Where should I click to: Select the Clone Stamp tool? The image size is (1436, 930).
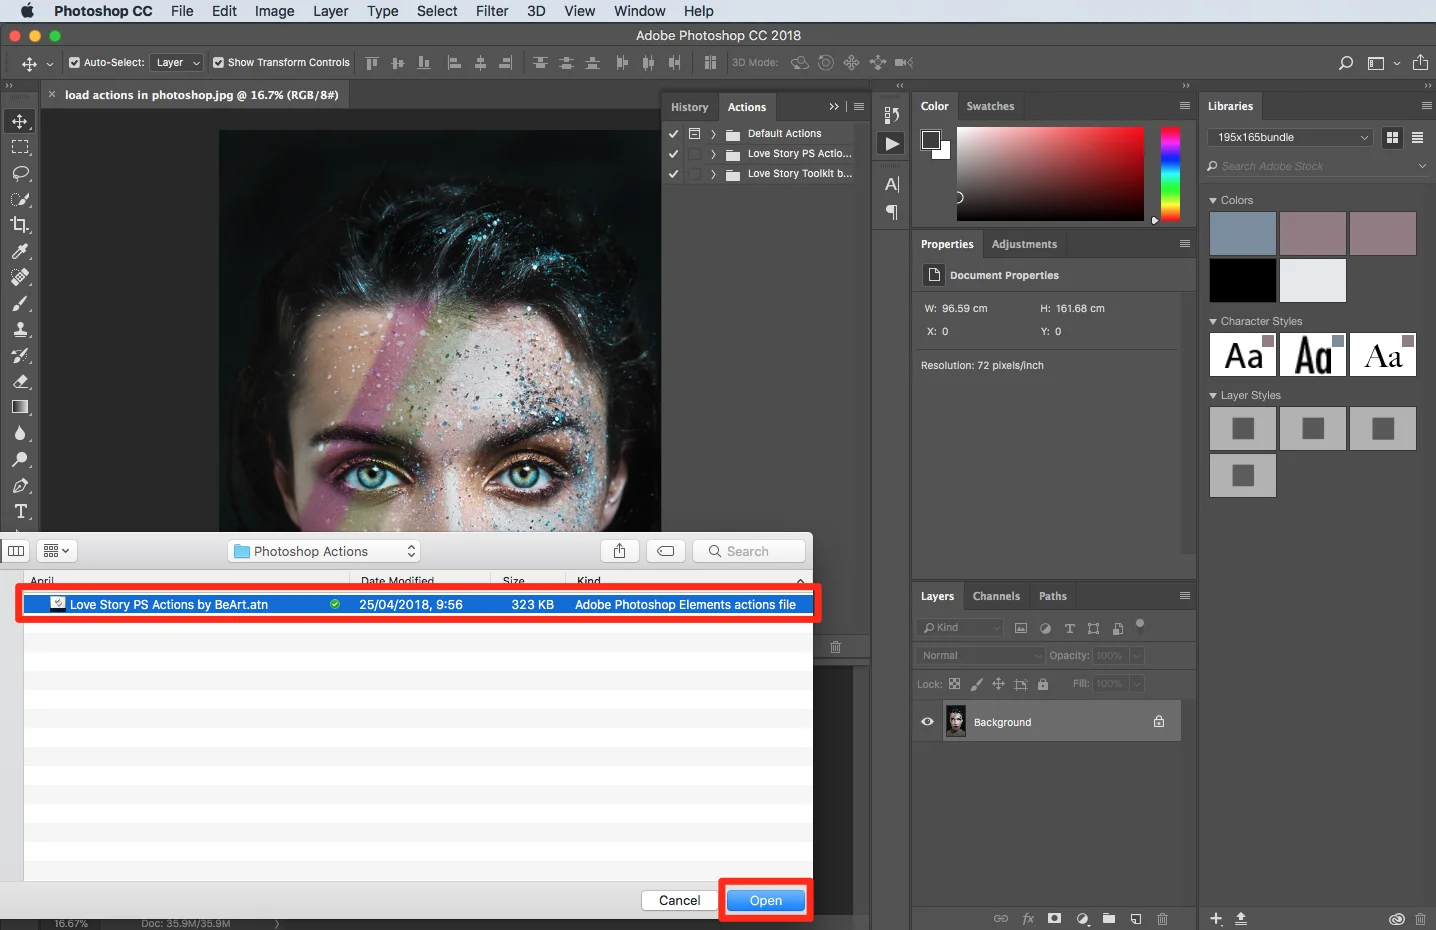[20, 329]
